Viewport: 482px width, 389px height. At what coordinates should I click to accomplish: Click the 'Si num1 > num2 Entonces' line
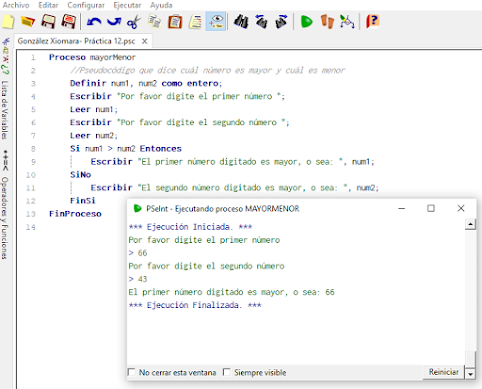126,149
